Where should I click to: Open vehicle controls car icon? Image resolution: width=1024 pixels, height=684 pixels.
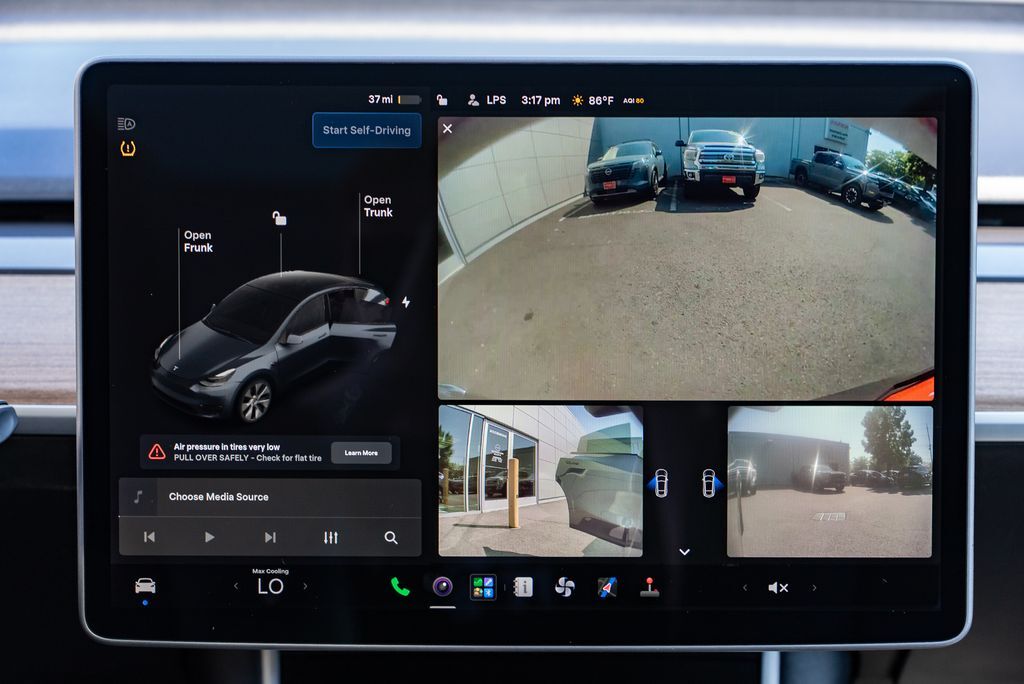tap(145, 585)
